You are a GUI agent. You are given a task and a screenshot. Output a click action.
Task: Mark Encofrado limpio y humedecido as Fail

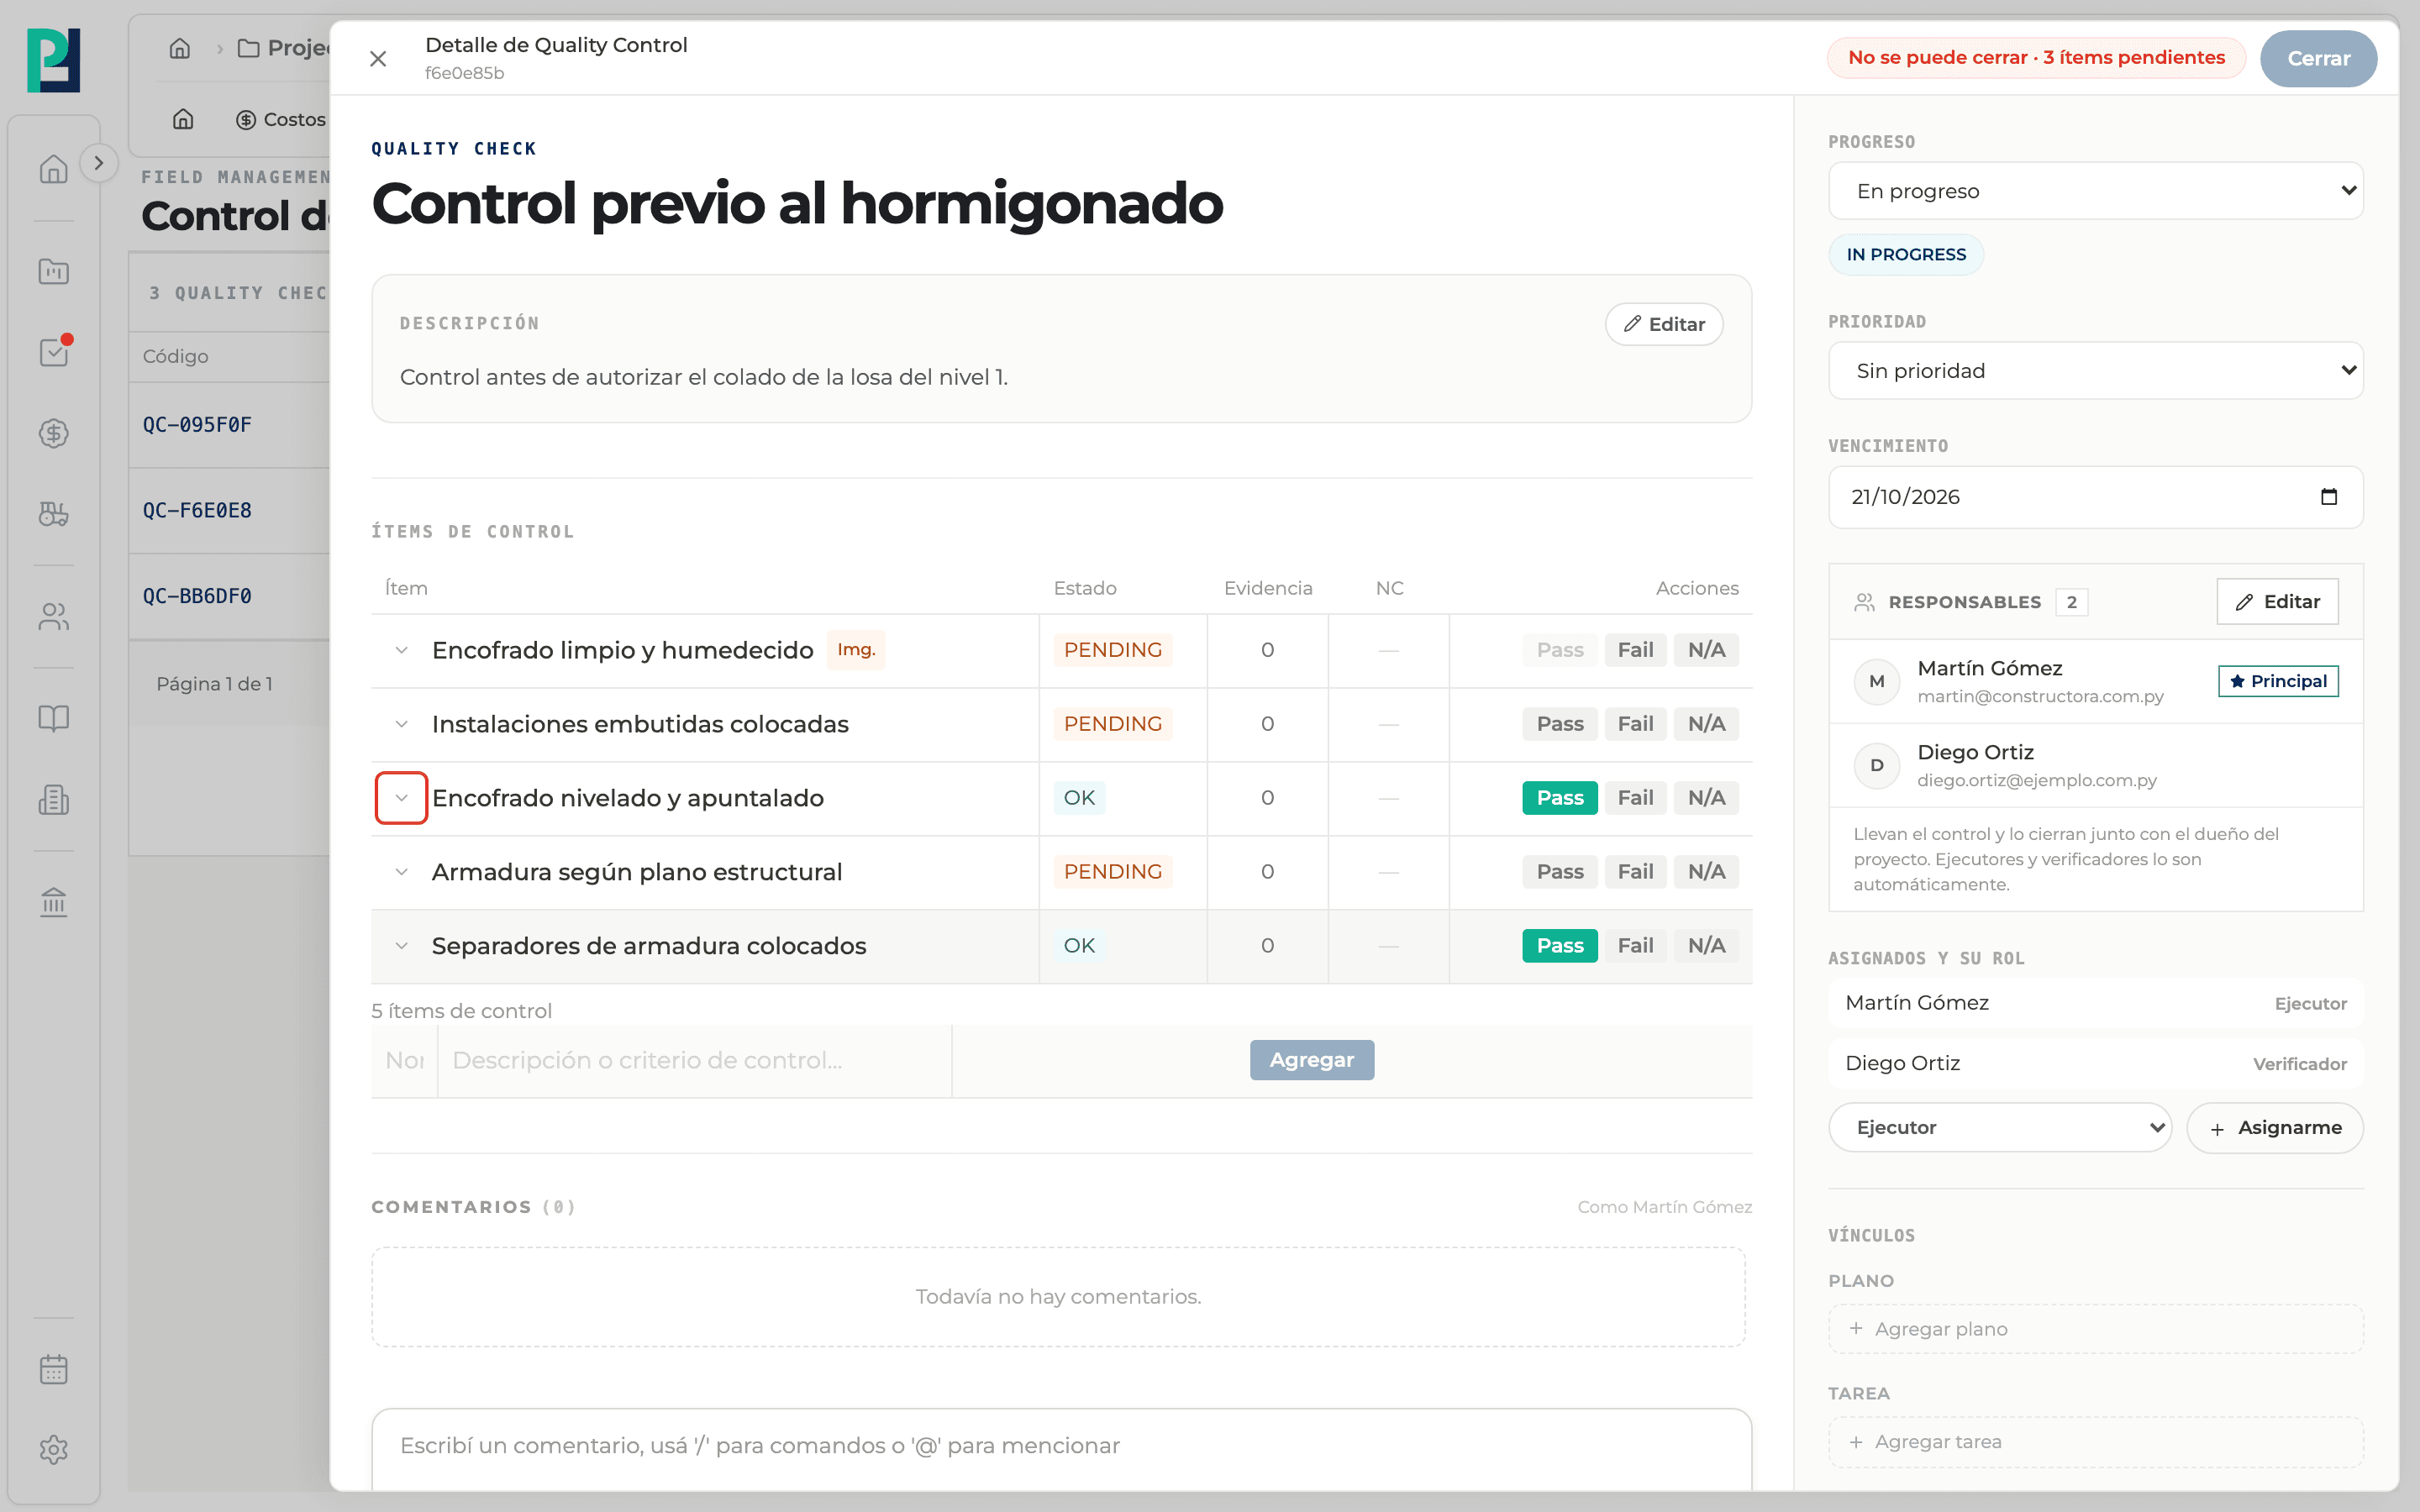click(x=1635, y=650)
